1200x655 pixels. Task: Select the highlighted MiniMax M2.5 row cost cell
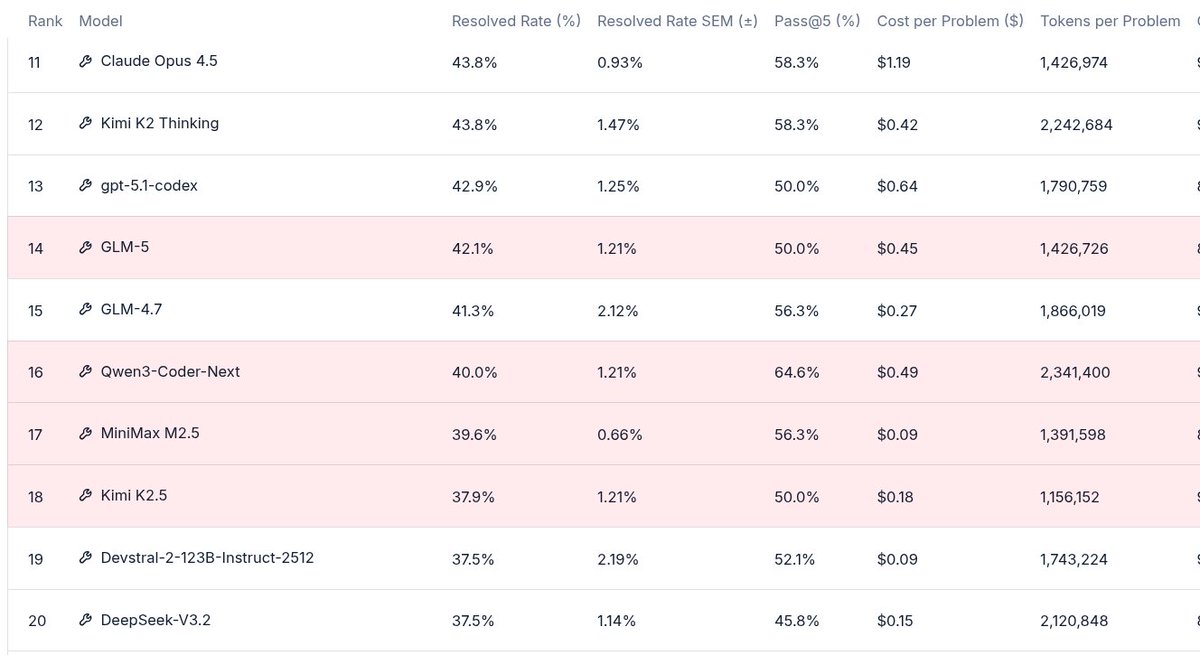click(x=894, y=435)
